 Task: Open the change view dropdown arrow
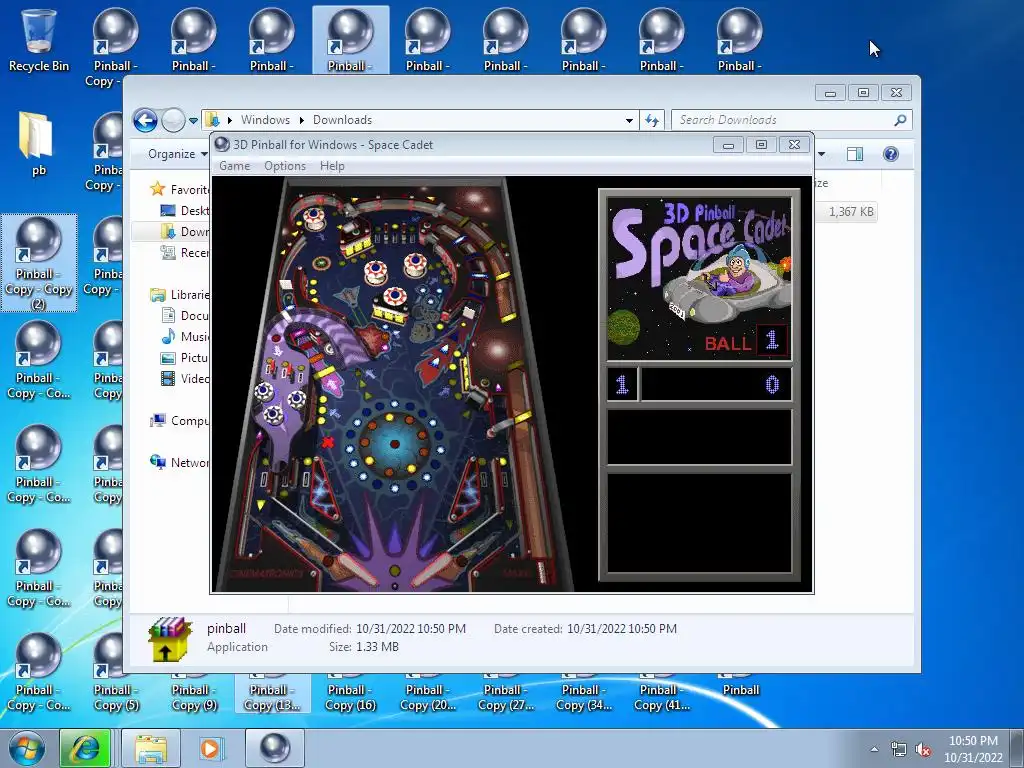tap(822, 154)
